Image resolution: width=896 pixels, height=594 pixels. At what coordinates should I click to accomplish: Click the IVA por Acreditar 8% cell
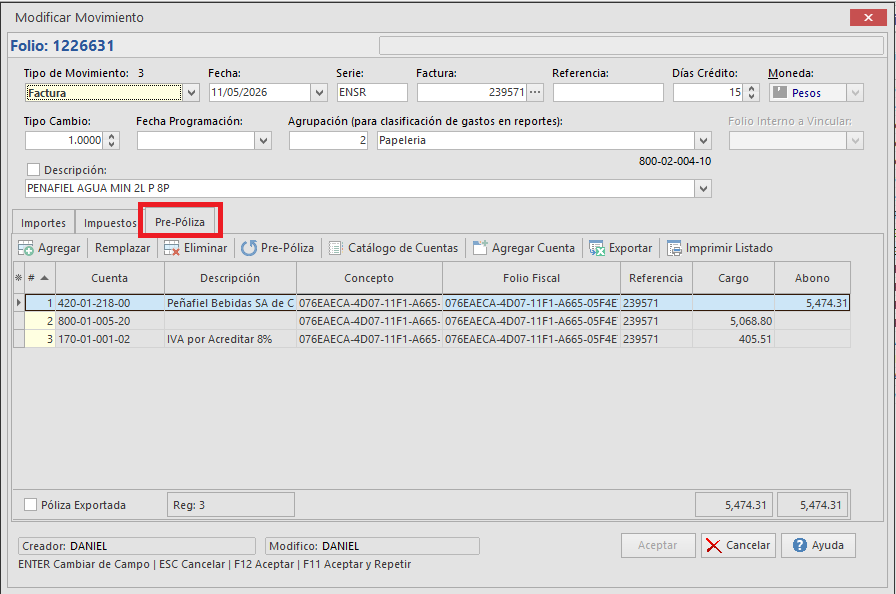(x=230, y=339)
